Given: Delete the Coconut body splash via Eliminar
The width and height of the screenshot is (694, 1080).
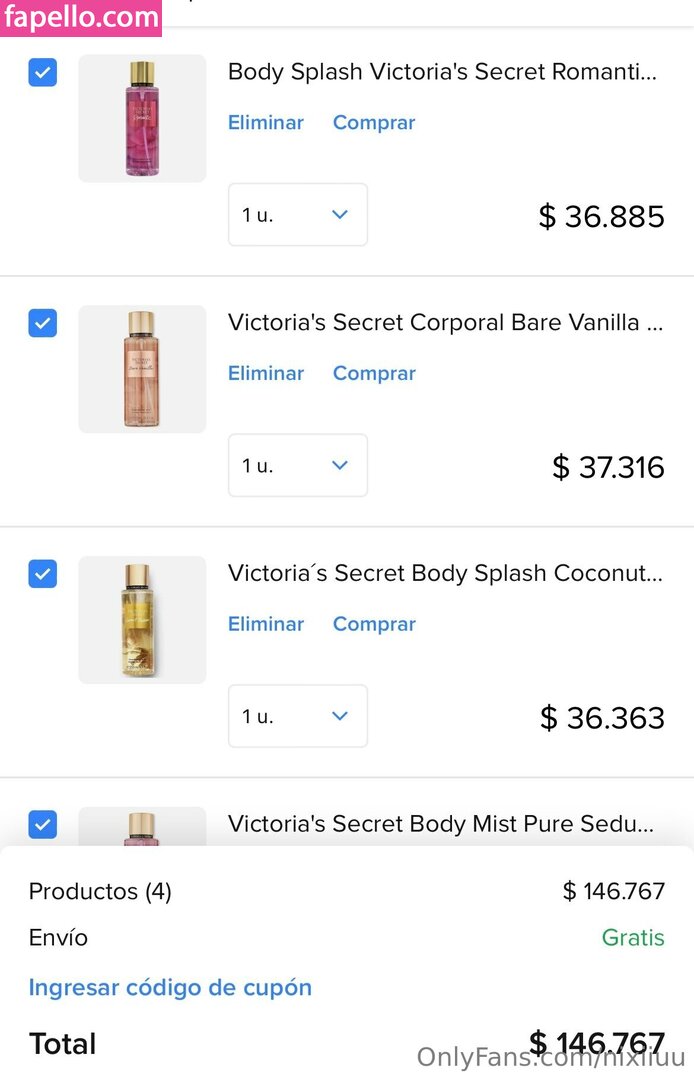Looking at the screenshot, I should (266, 625).
